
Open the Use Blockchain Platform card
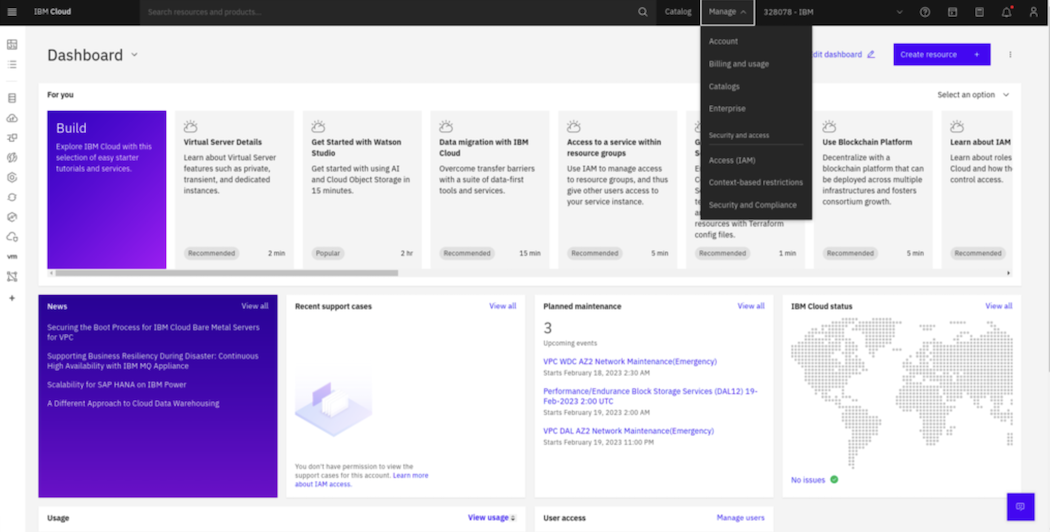coord(873,190)
